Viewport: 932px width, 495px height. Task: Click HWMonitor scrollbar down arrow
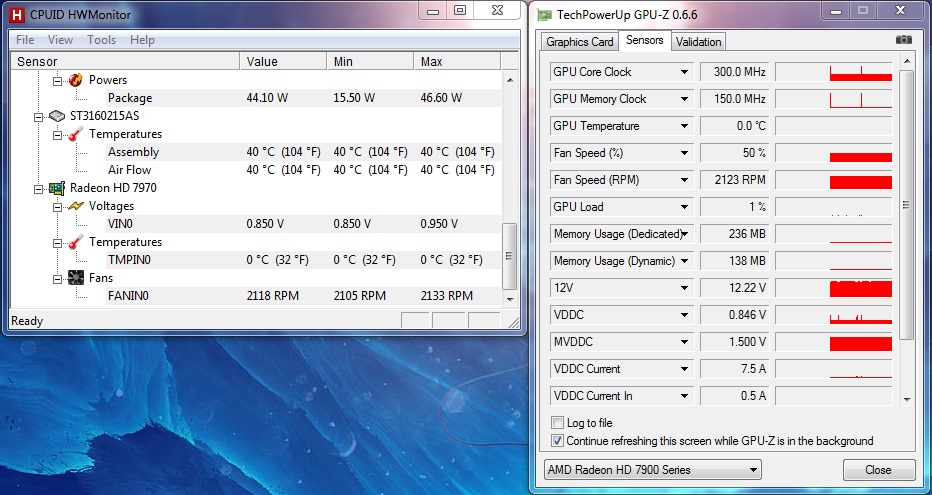pyautogui.click(x=509, y=299)
